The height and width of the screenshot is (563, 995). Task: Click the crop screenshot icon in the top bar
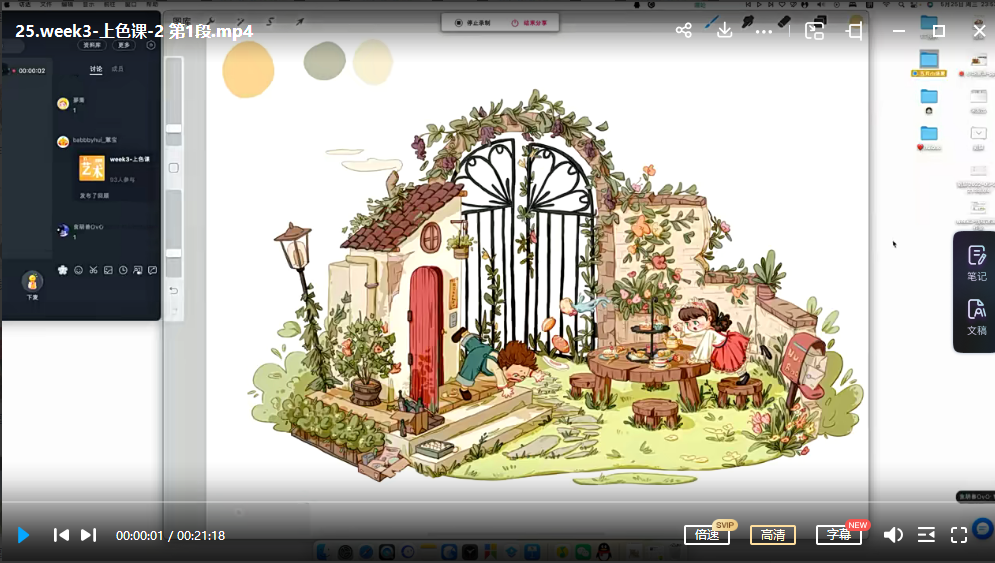854,31
